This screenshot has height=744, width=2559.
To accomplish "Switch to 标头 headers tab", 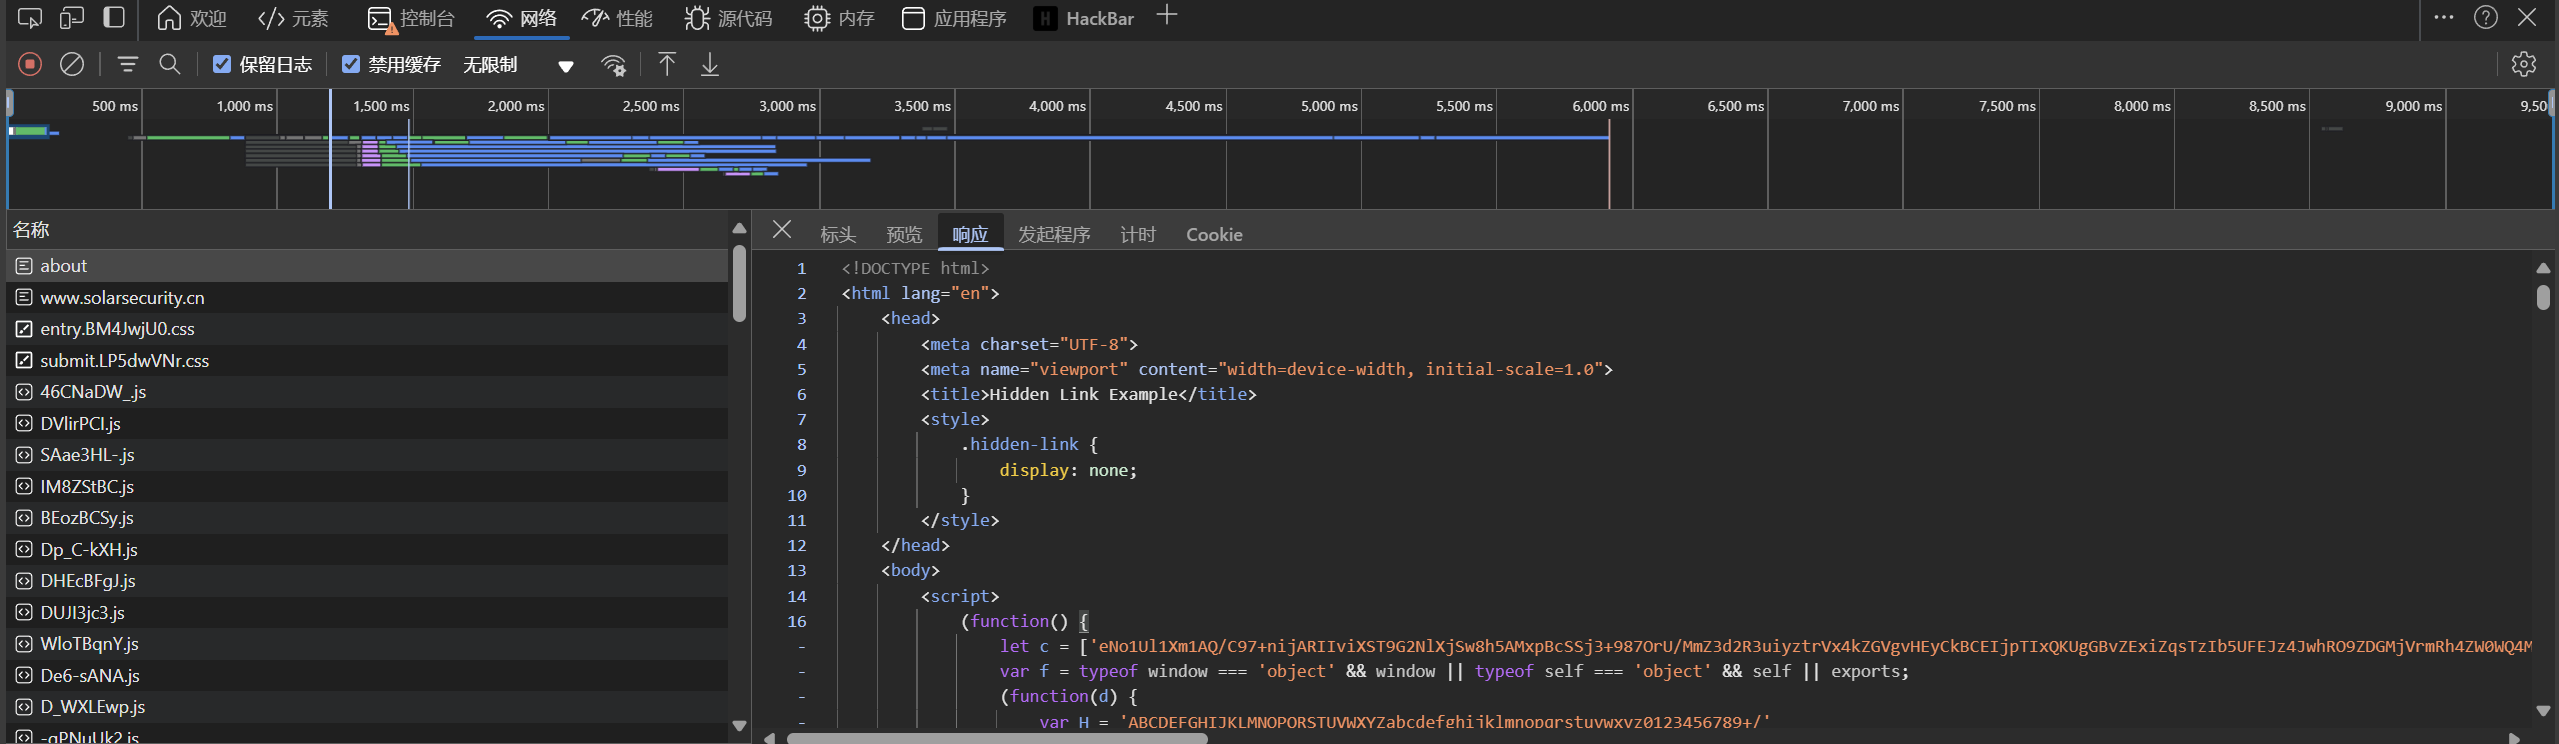I will (x=838, y=234).
